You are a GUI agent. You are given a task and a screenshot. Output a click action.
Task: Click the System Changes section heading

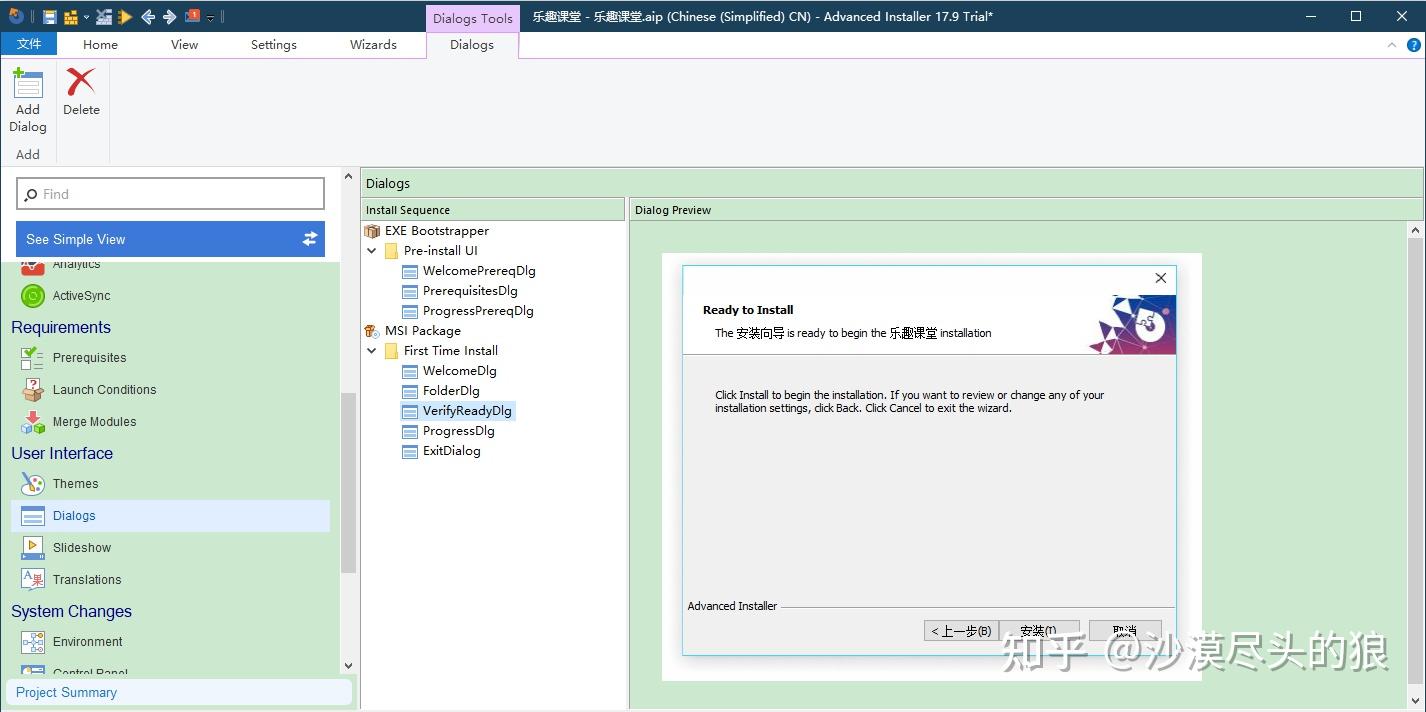pos(71,611)
